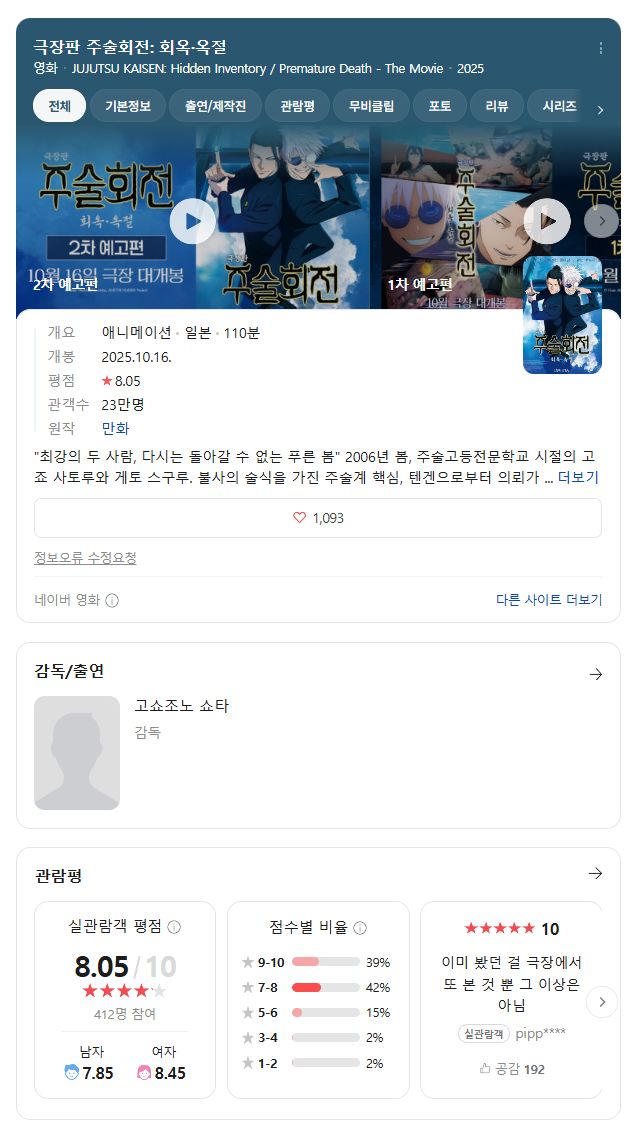Show next review card with arrow

click(x=602, y=1001)
